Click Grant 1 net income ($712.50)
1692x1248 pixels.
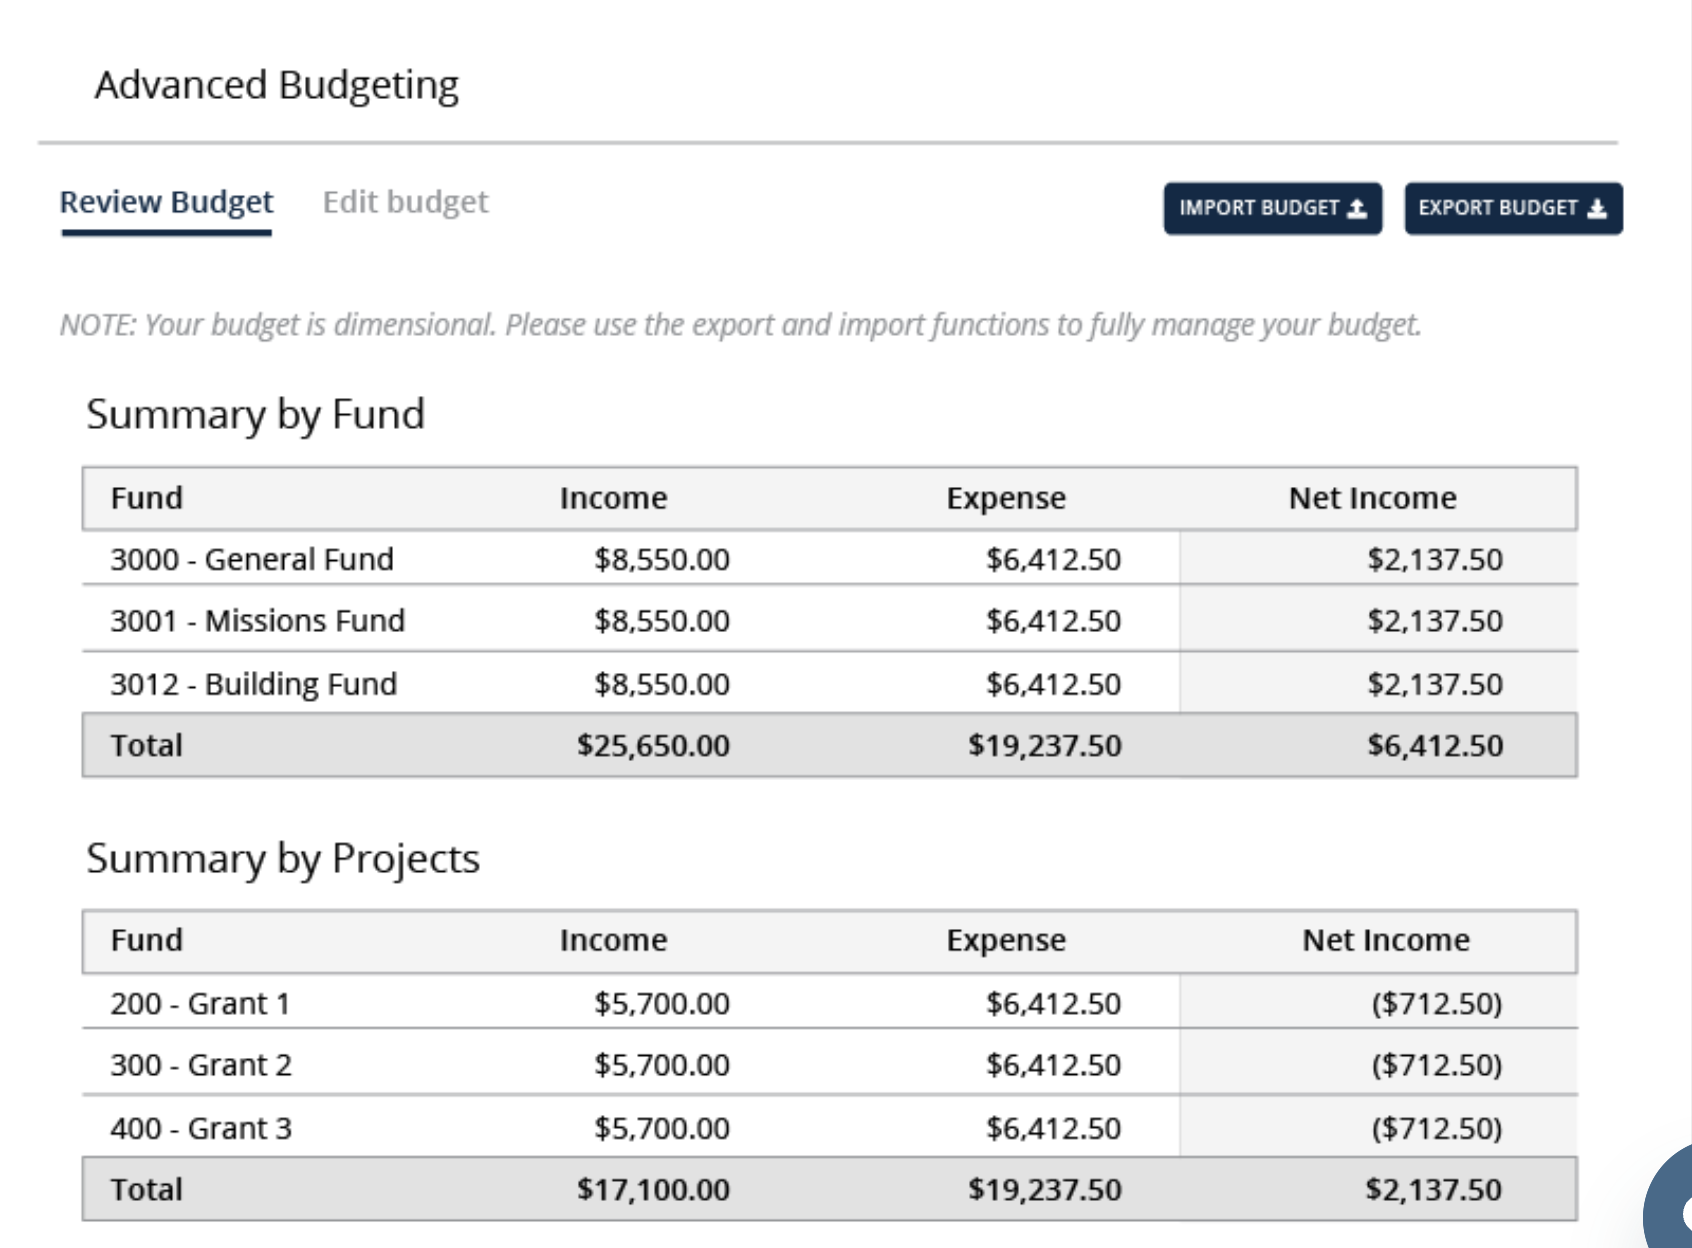[x=1437, y=1003]
